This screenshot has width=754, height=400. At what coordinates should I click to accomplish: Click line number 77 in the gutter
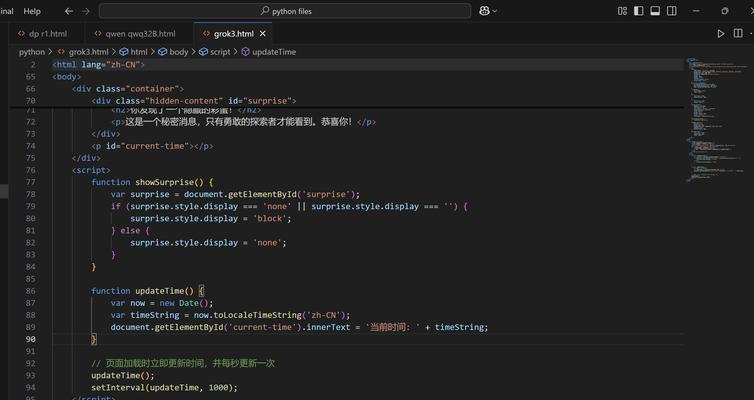coord(30,182)
